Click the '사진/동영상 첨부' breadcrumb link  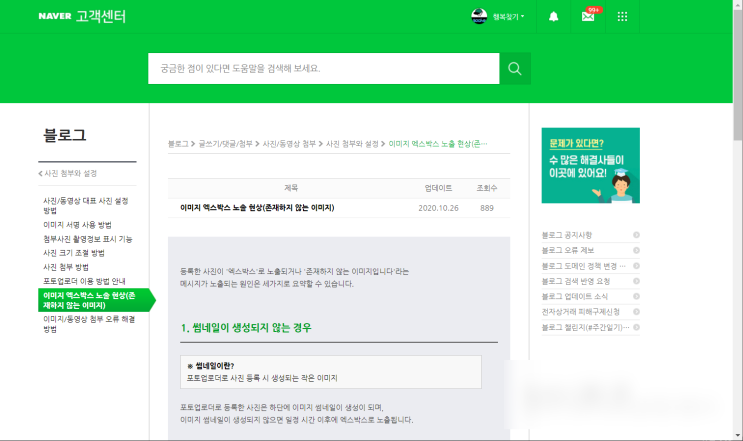pos(289,144)
